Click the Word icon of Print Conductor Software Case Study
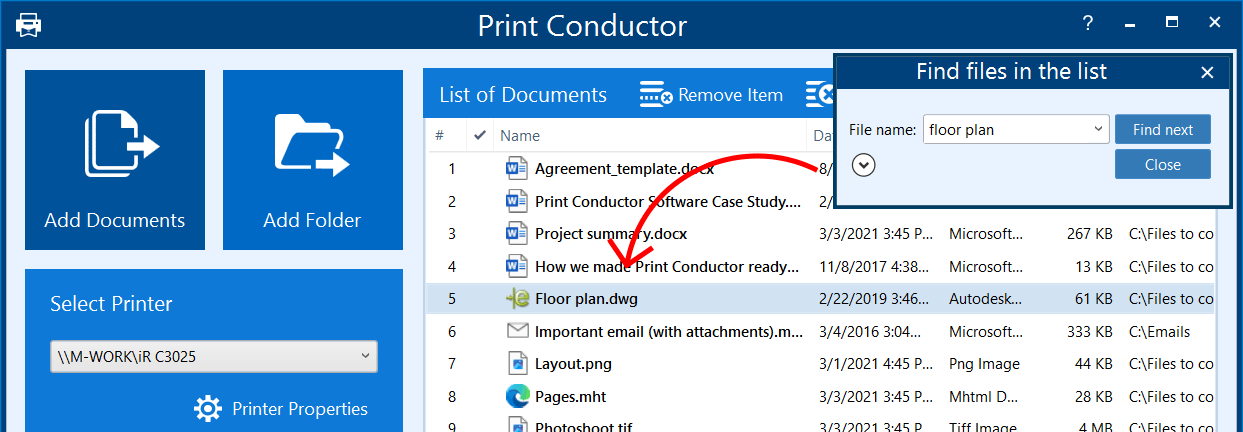This screenshot has height=432, width=1243. coord(516,201)
